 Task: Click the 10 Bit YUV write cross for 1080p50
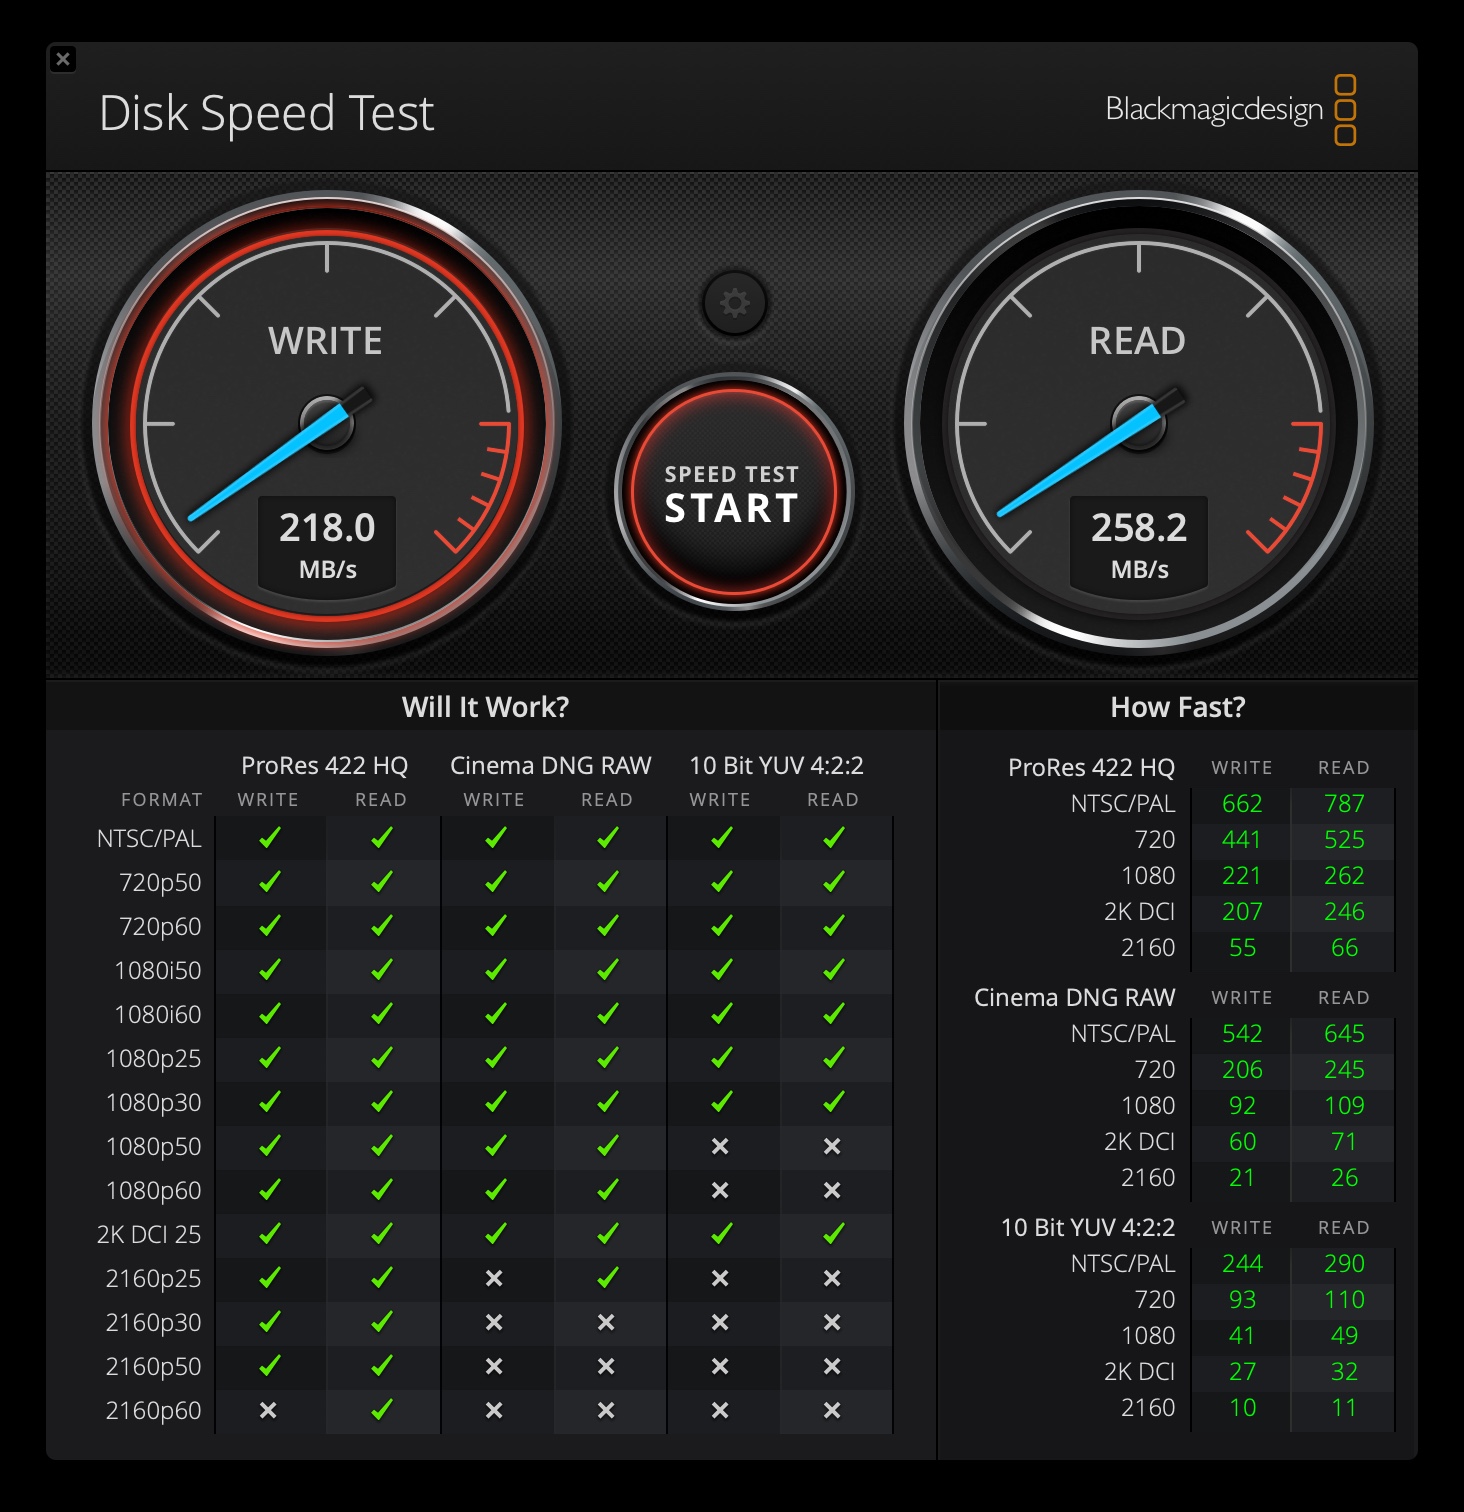coord(720,1146)
